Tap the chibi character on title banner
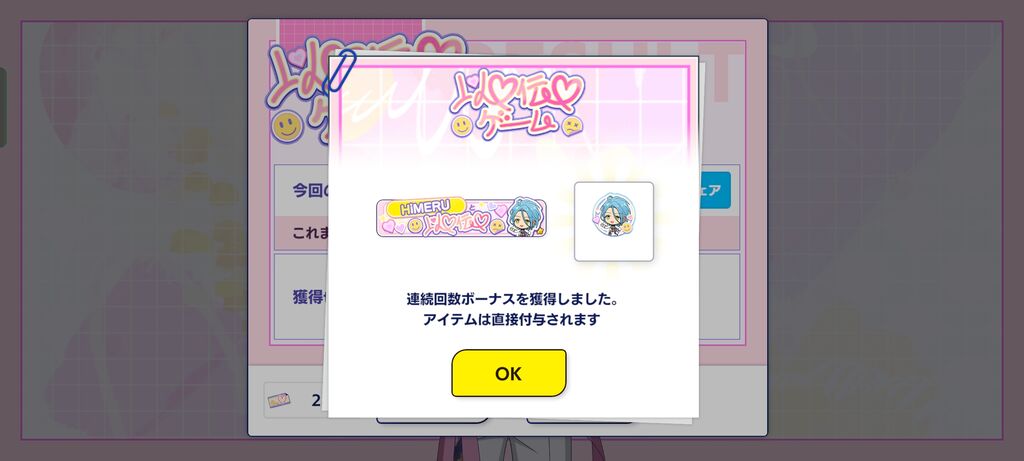This screenshot has height=461, width=1024. tap(526, 217)
